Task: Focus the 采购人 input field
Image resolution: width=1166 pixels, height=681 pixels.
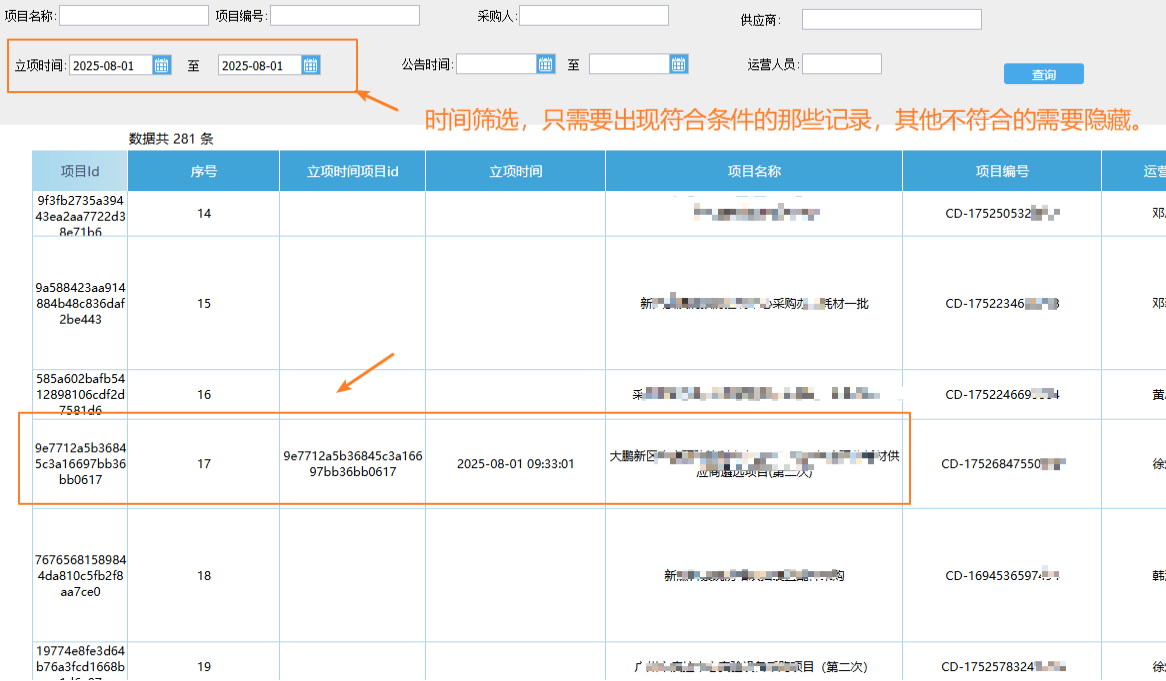Action: (593, 16)
